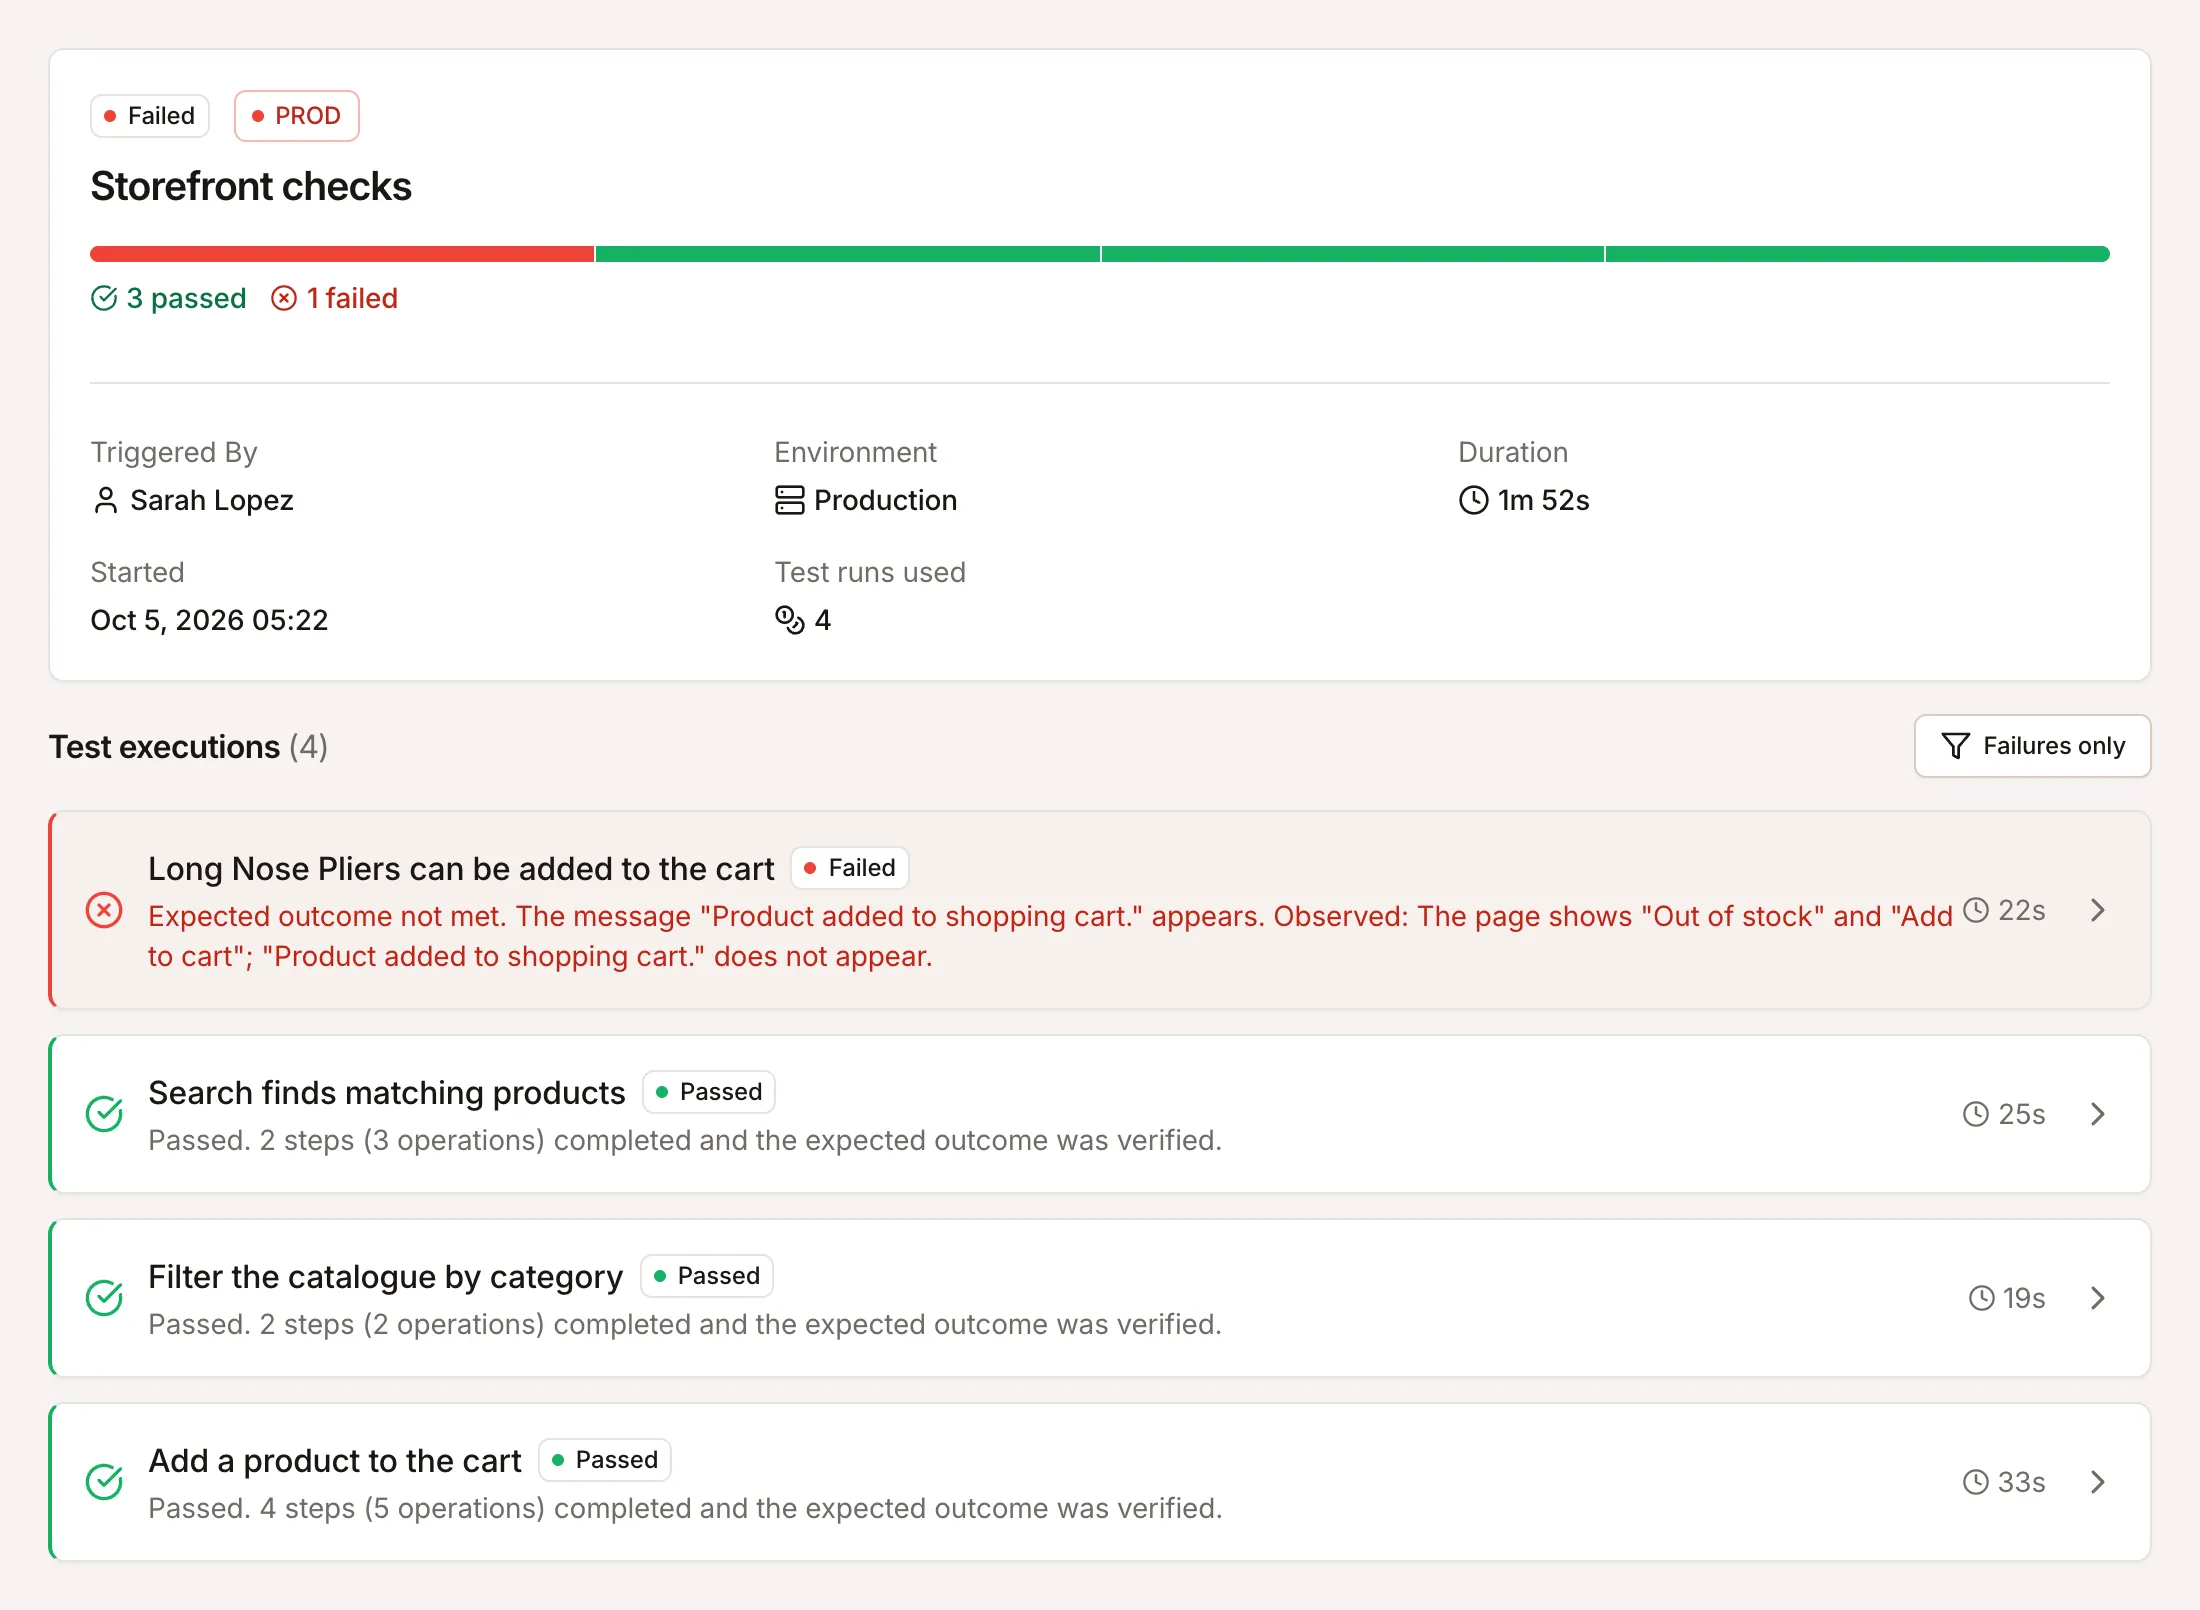The height and width of the screenshot is (1610, 2200).
Task: Open the Search finds matching products title
Action: pyautogui.click(x=387, y=1092)
